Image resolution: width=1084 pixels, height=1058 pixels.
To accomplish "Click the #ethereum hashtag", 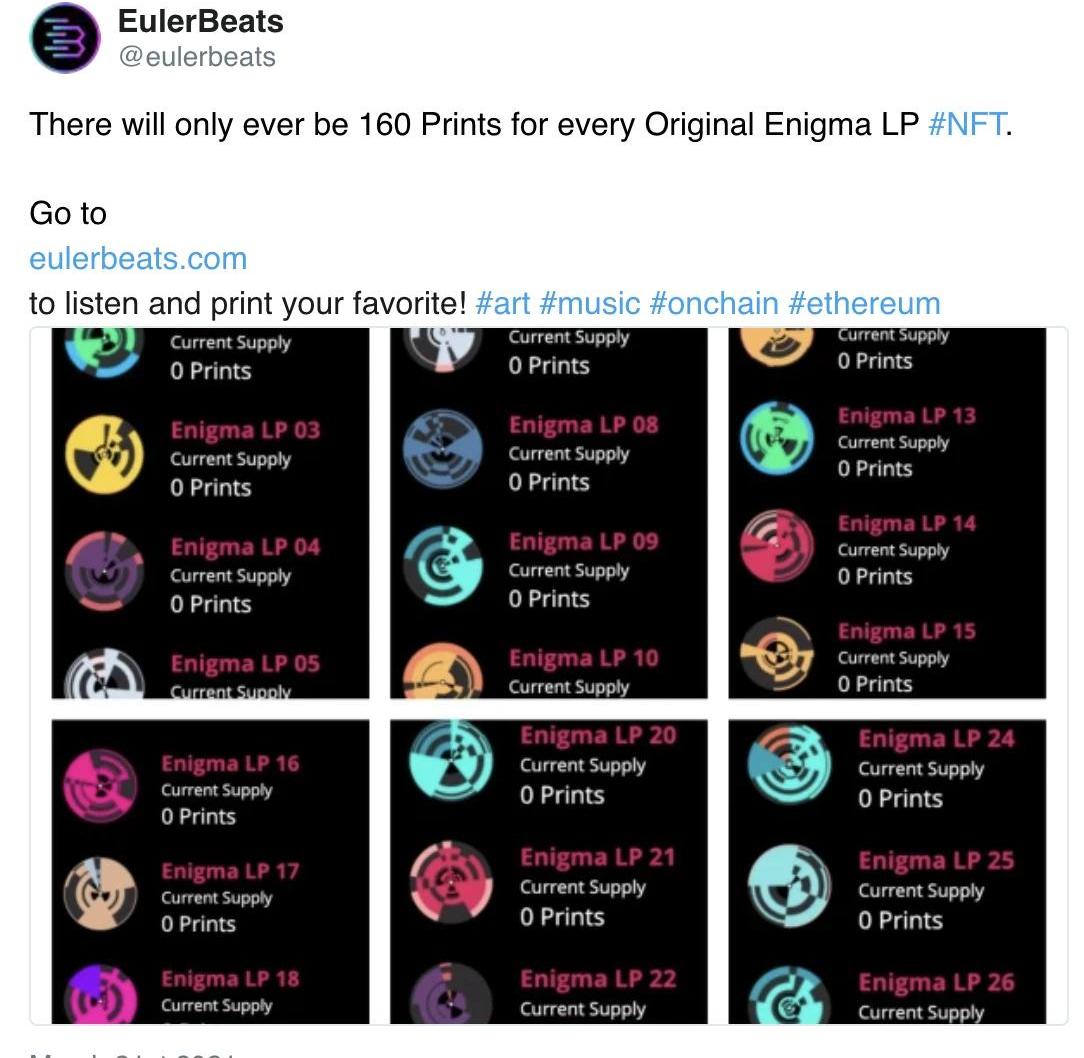I will [864, 303].
